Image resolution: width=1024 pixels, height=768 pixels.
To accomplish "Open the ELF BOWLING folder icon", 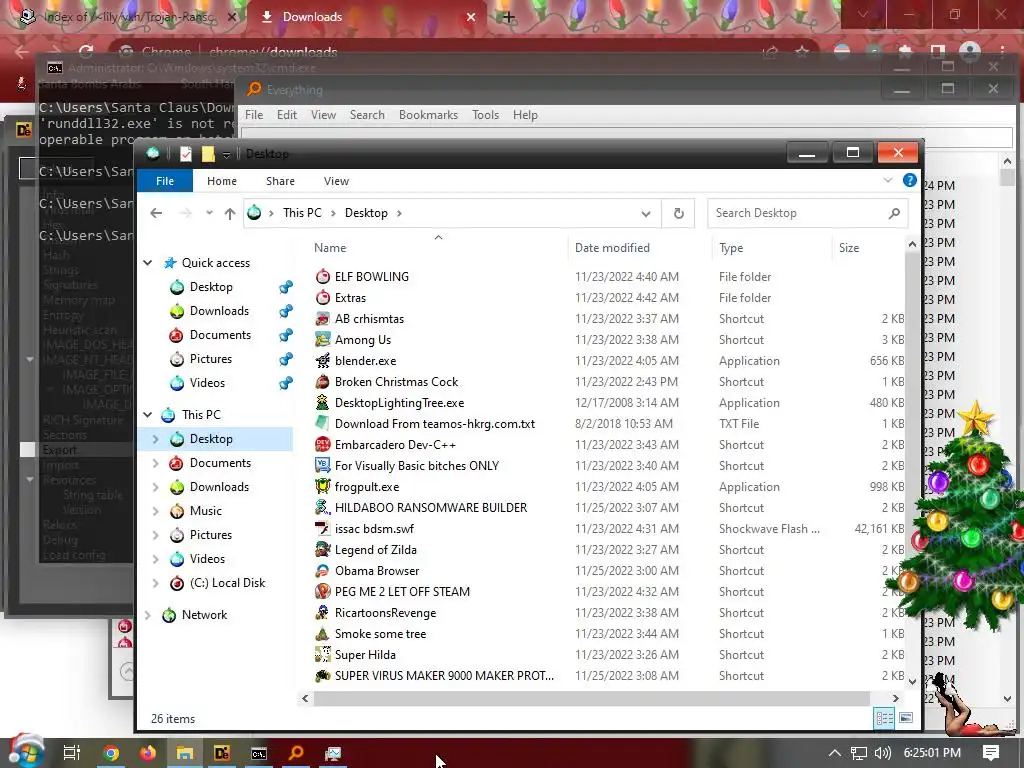I will click(x=323, y=277).
